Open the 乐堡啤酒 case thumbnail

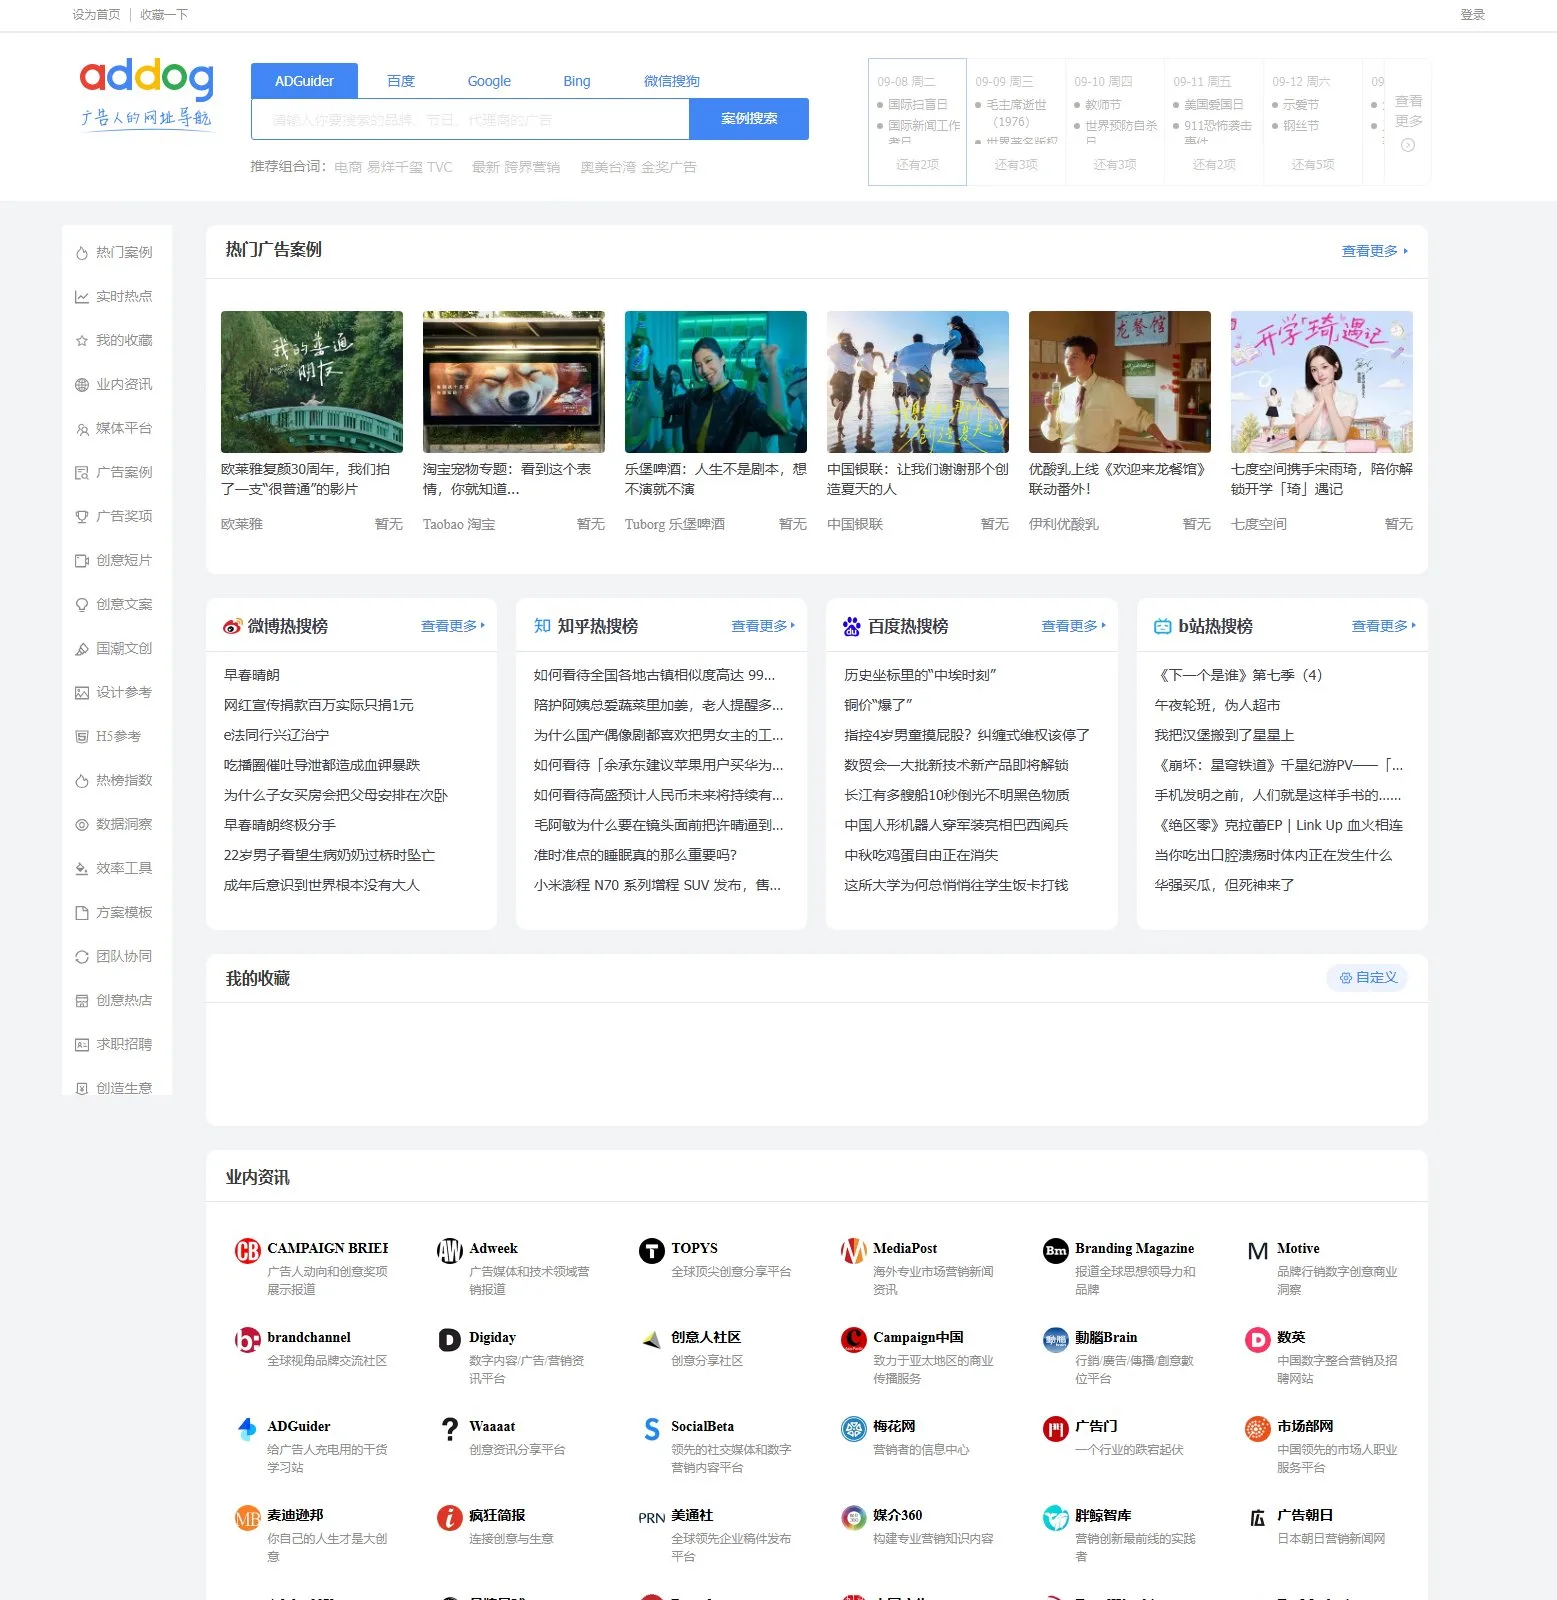716,382
